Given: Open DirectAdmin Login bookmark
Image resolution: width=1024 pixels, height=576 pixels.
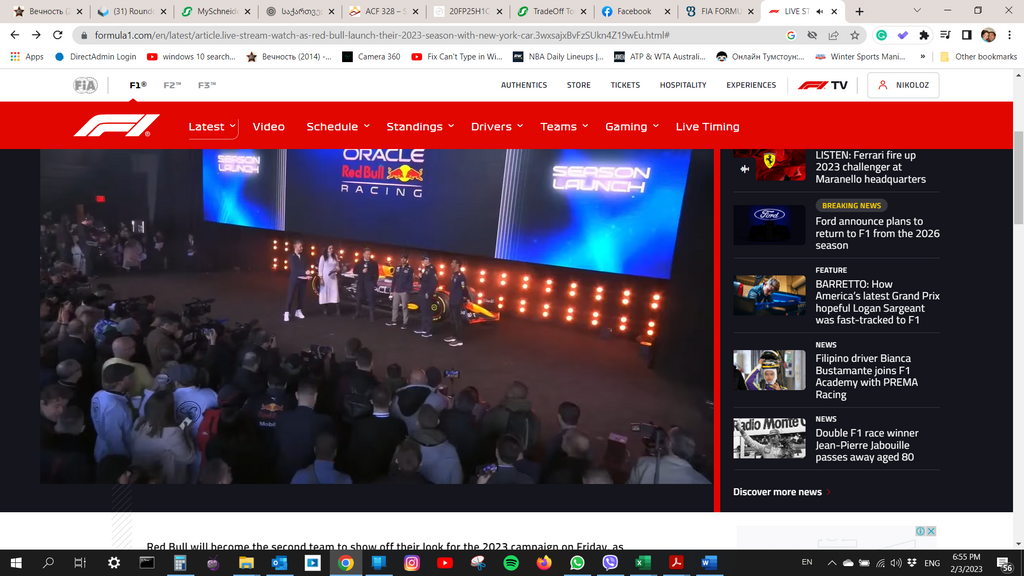Looking at the screenshot, I should pyautogui.click(x=95, y=57).
